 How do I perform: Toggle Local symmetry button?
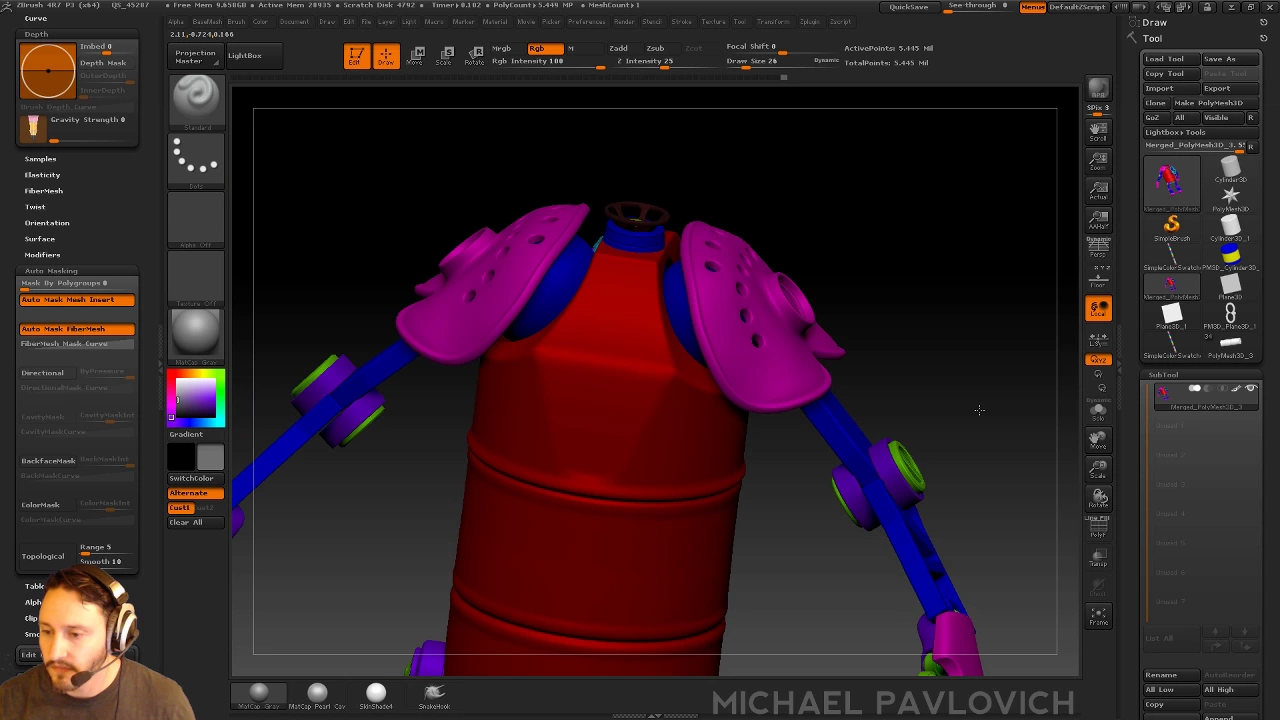pyautogui.click(x=1098, y=309)
